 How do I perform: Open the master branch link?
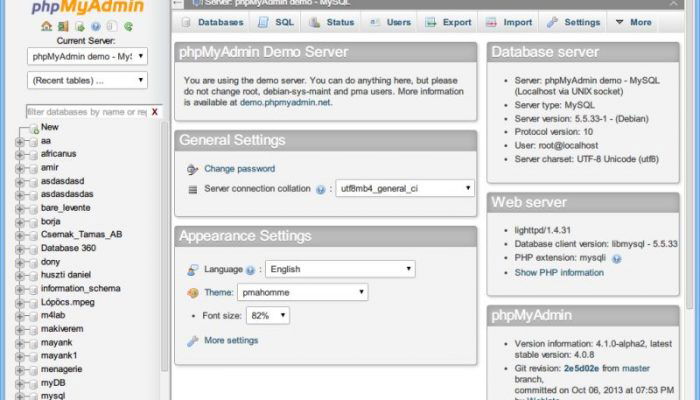[x=636, y=368]
